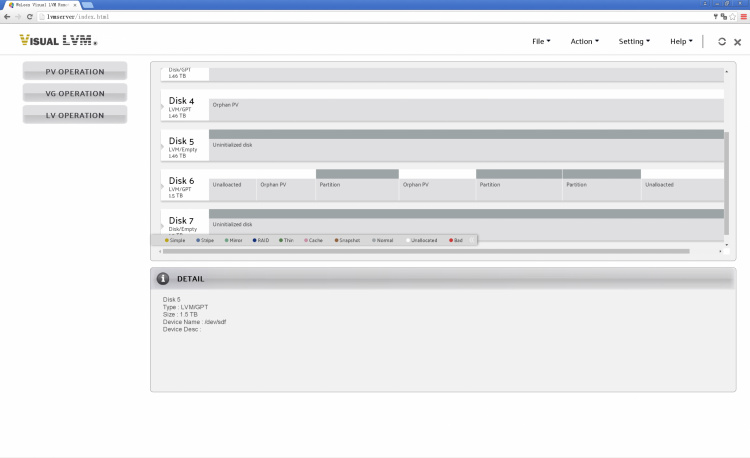
Task: Open the Action dropdown menu
Action: pyautogui.click(x=584, y=41)
